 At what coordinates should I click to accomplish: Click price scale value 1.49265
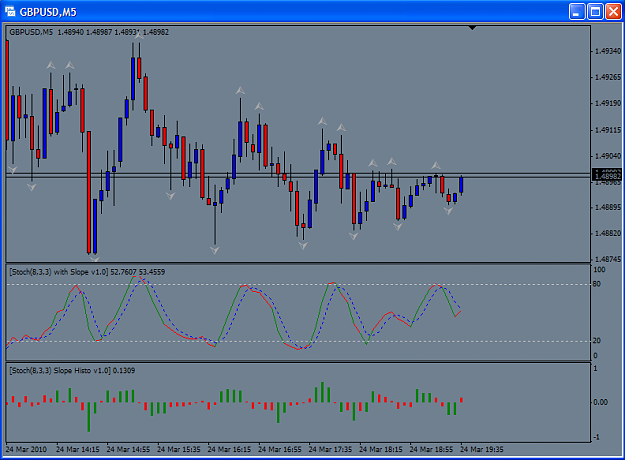coord(607,77)
